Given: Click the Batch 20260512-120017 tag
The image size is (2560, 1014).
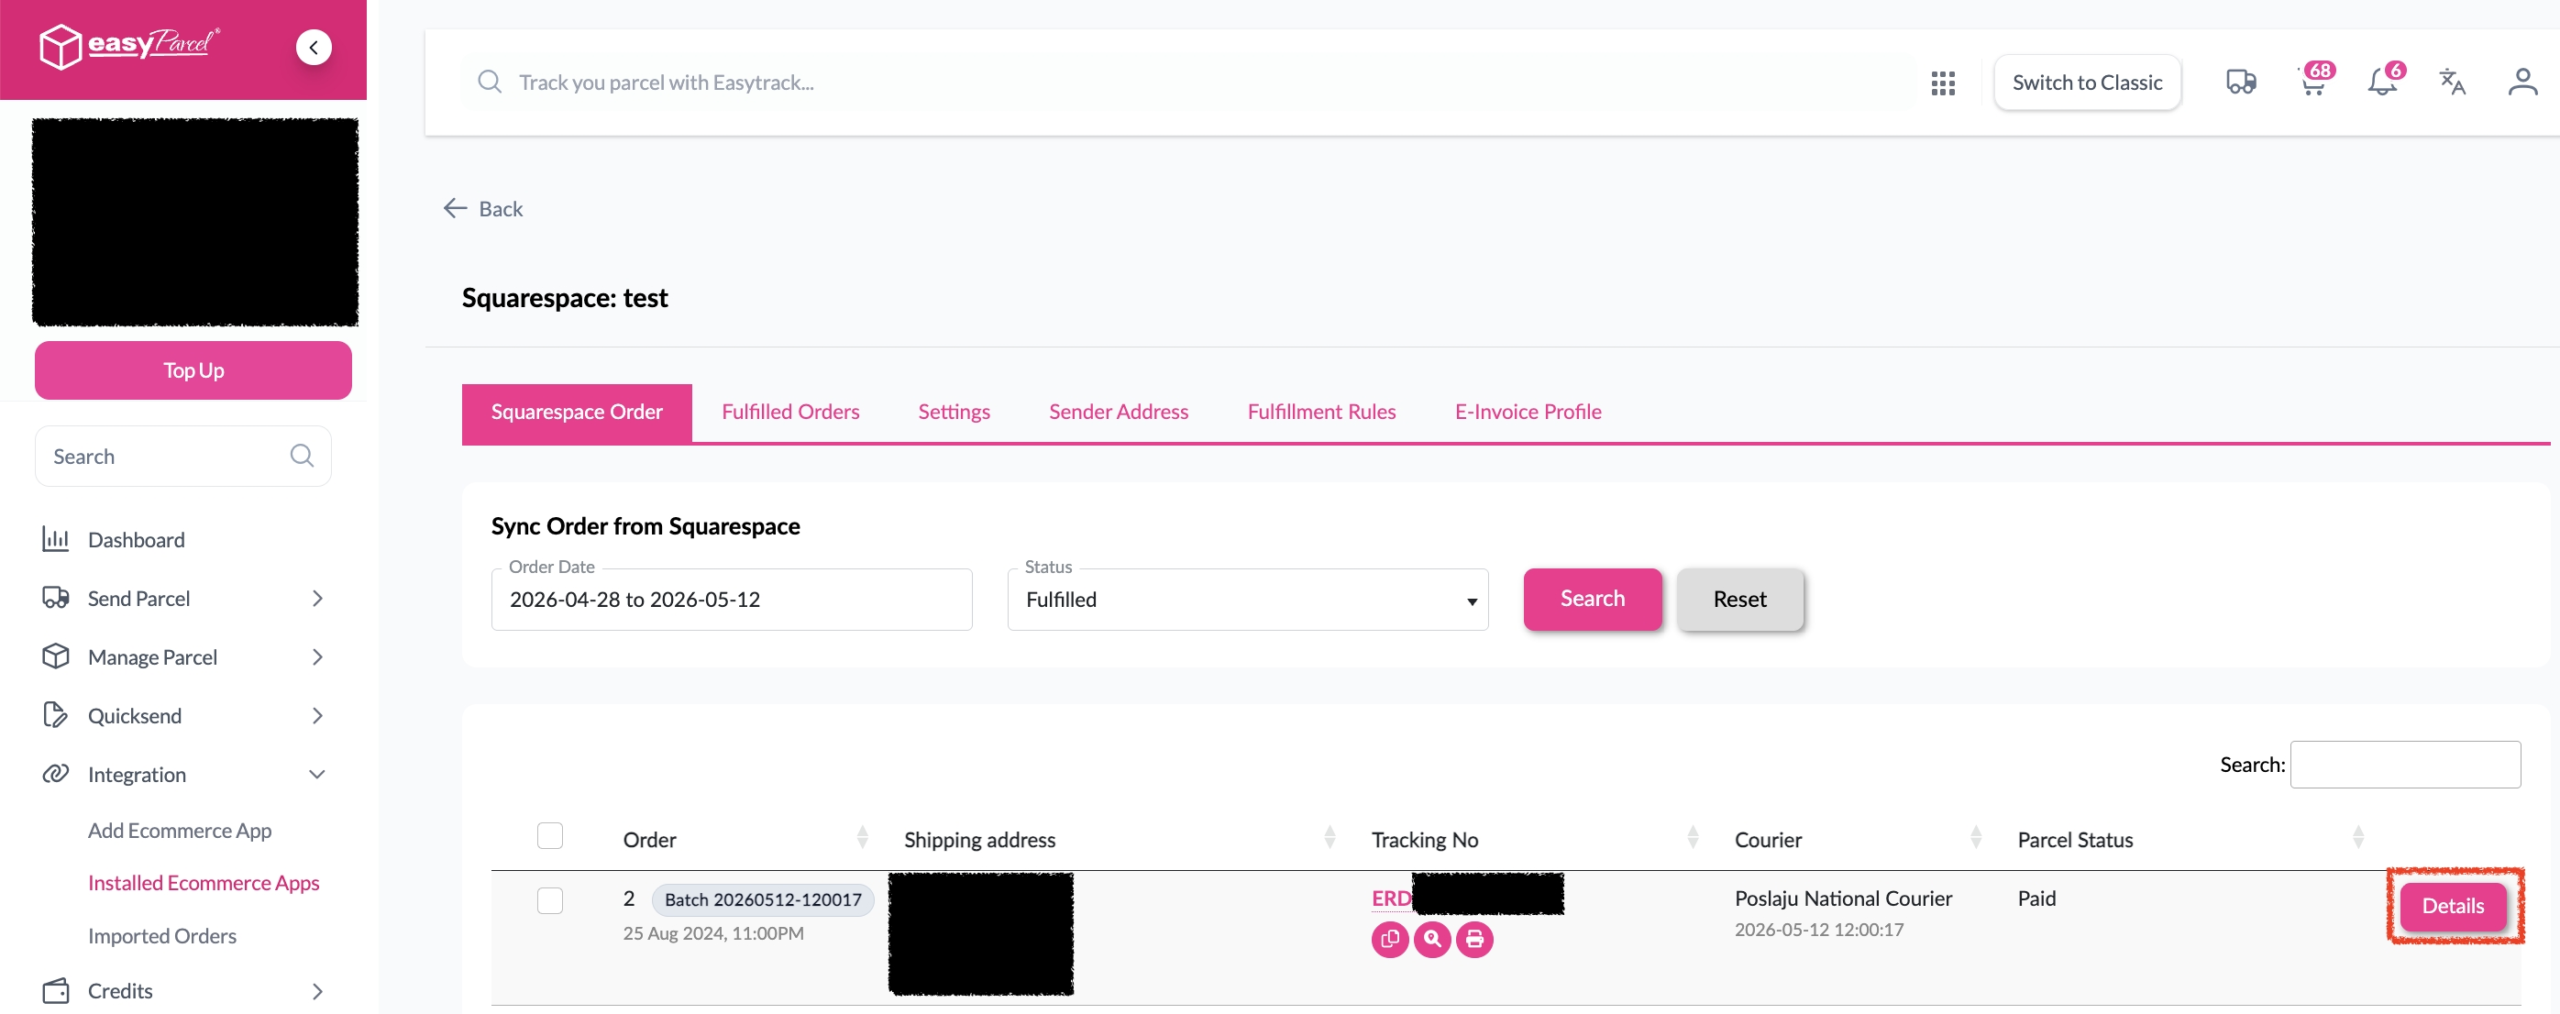Looking at the screenshot, I should [x=763, y=900].
